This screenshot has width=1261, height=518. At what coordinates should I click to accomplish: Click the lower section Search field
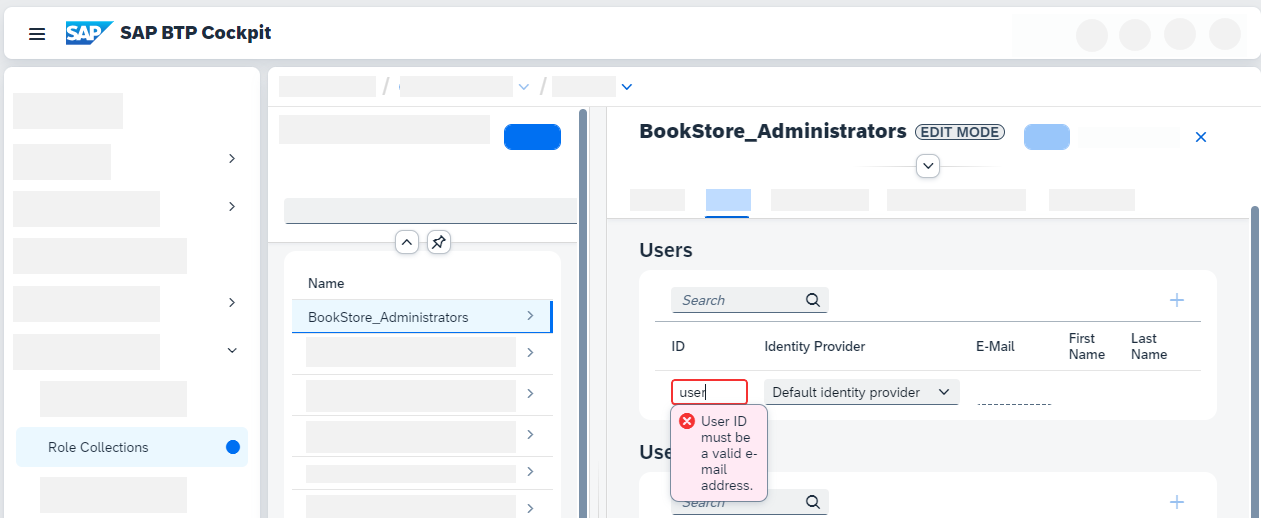point(750,502)
